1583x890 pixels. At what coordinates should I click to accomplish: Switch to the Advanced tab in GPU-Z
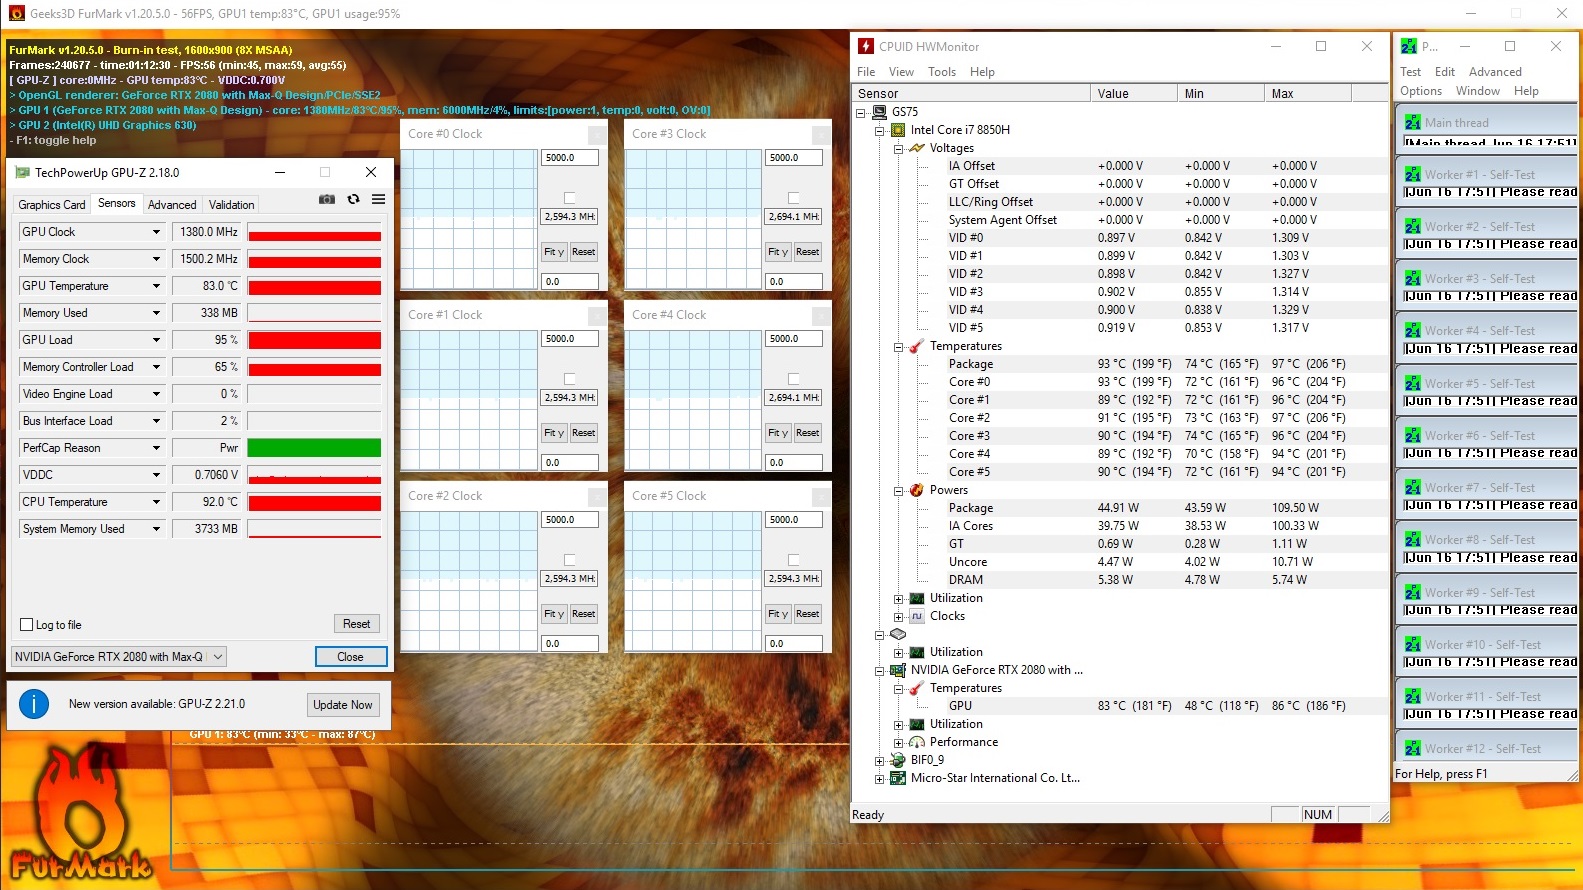pyautogui.click(x=172, y=205)
